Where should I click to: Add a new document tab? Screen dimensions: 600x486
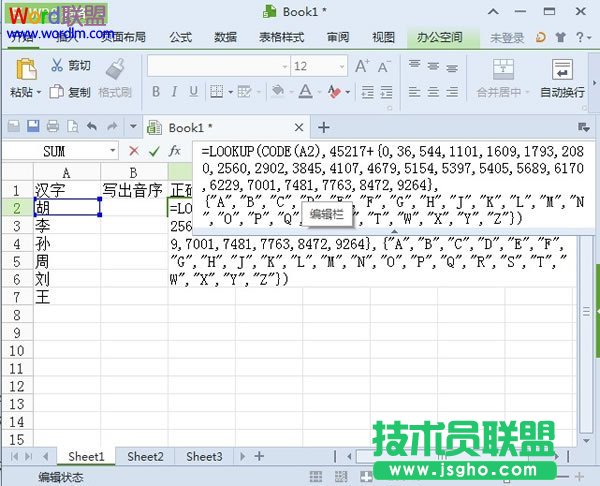tap(324, 127)
